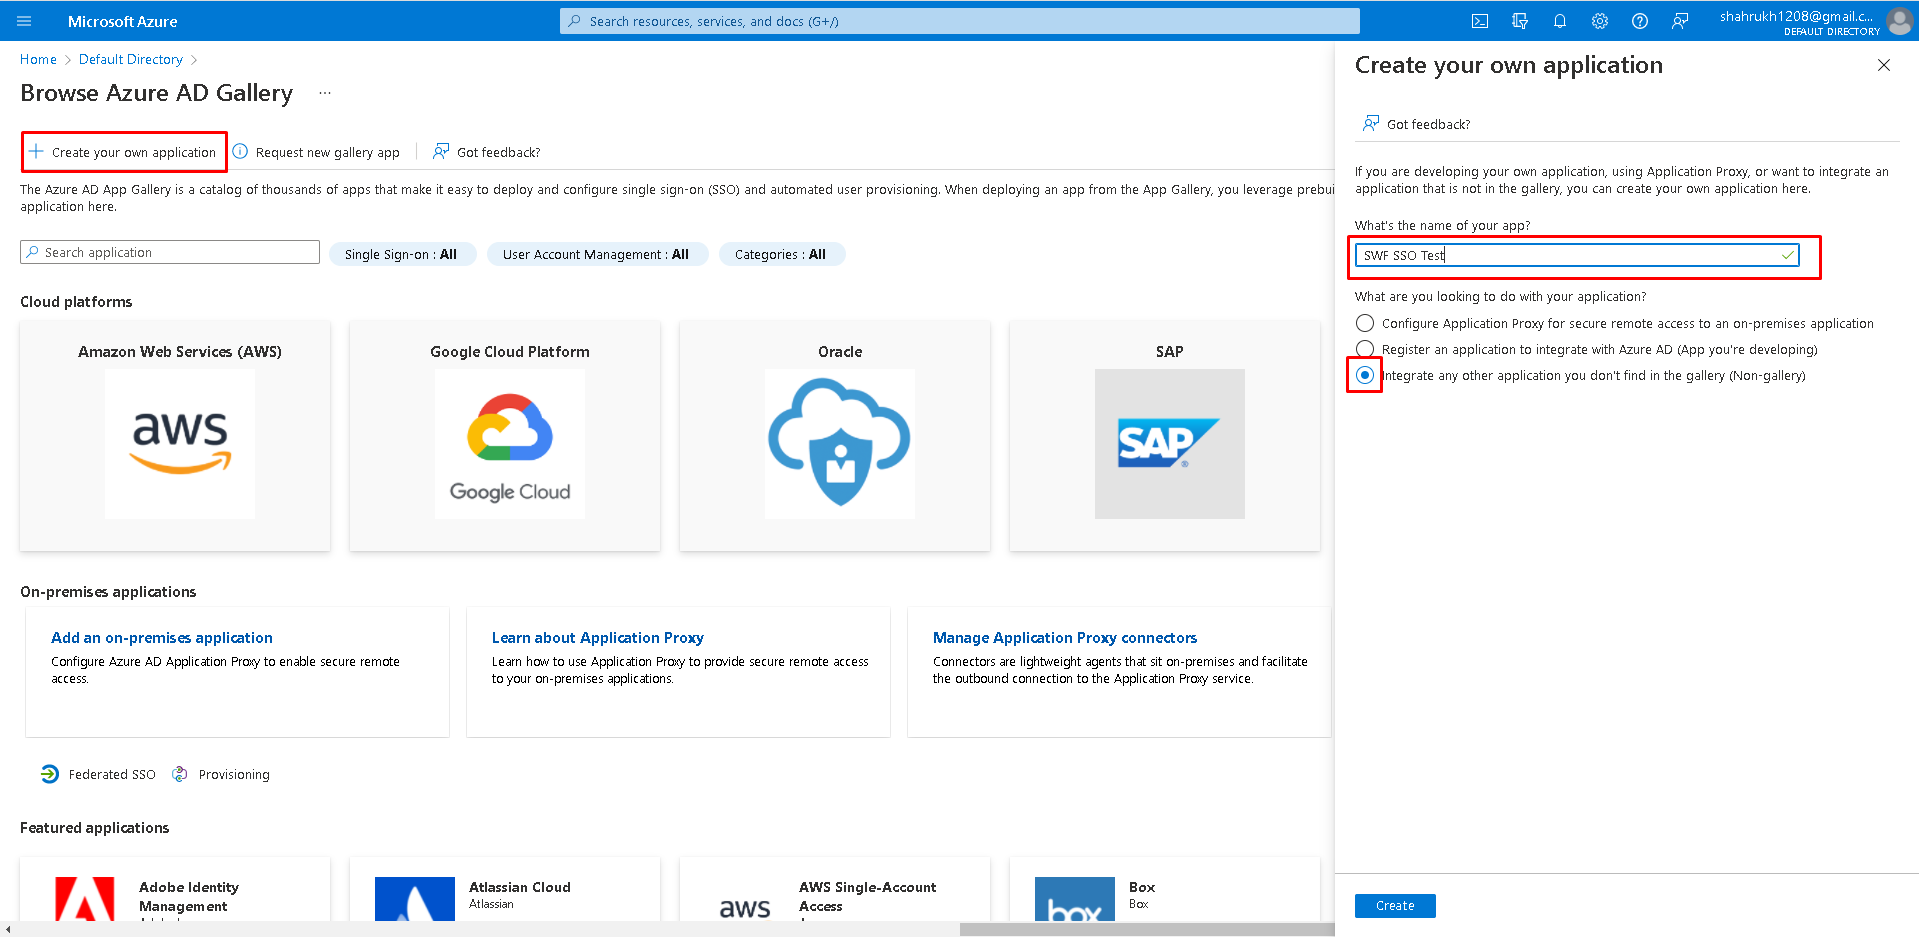Focus the top Search resources bar

point(960,21)
